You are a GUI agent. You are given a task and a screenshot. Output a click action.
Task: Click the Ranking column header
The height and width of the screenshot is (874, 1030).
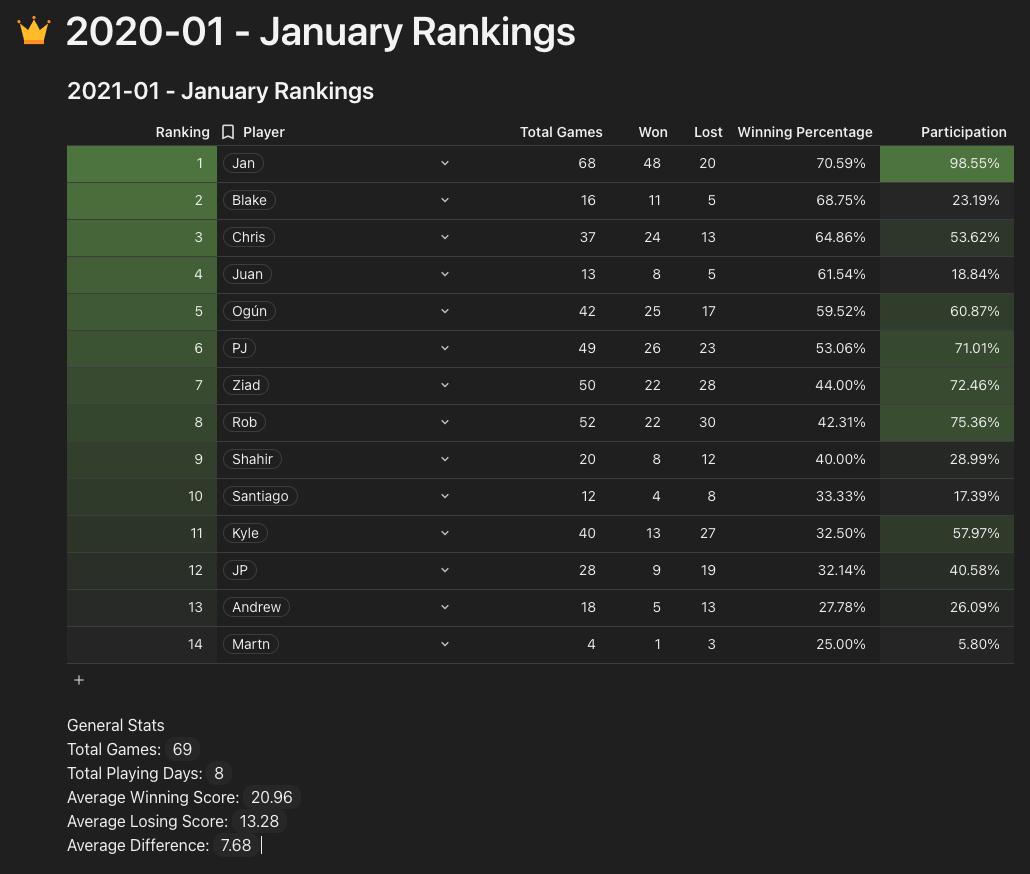click(x=182, y=132)
